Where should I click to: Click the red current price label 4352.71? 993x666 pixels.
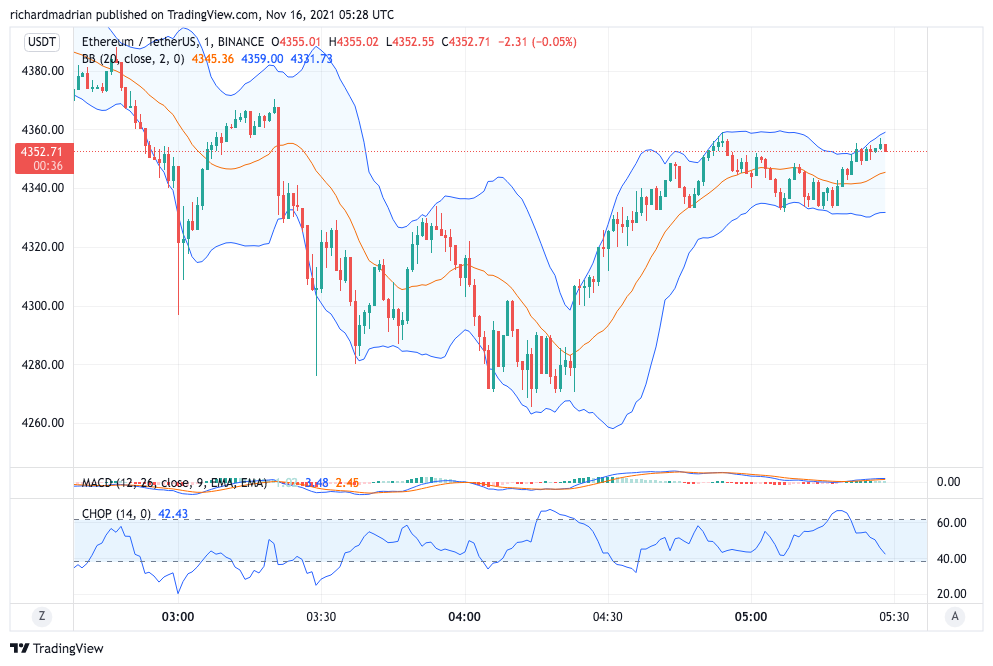tap(41, 157)
